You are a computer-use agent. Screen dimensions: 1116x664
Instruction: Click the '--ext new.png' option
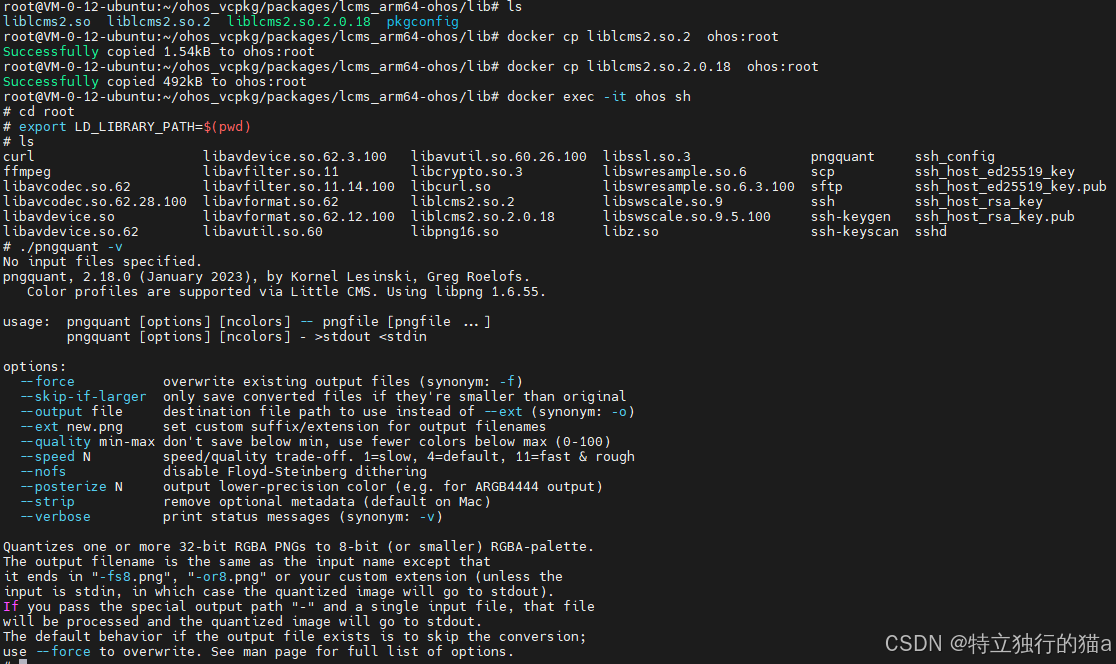click(71, 426)
